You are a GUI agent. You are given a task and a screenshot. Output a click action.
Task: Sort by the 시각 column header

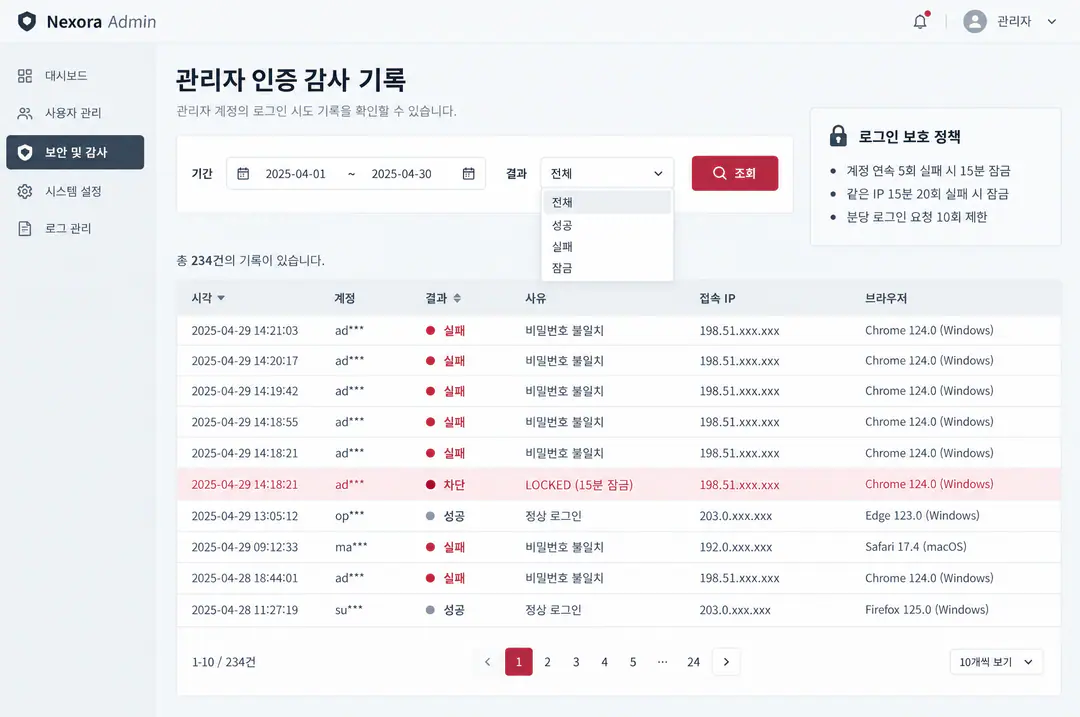(x=208, y=298)
